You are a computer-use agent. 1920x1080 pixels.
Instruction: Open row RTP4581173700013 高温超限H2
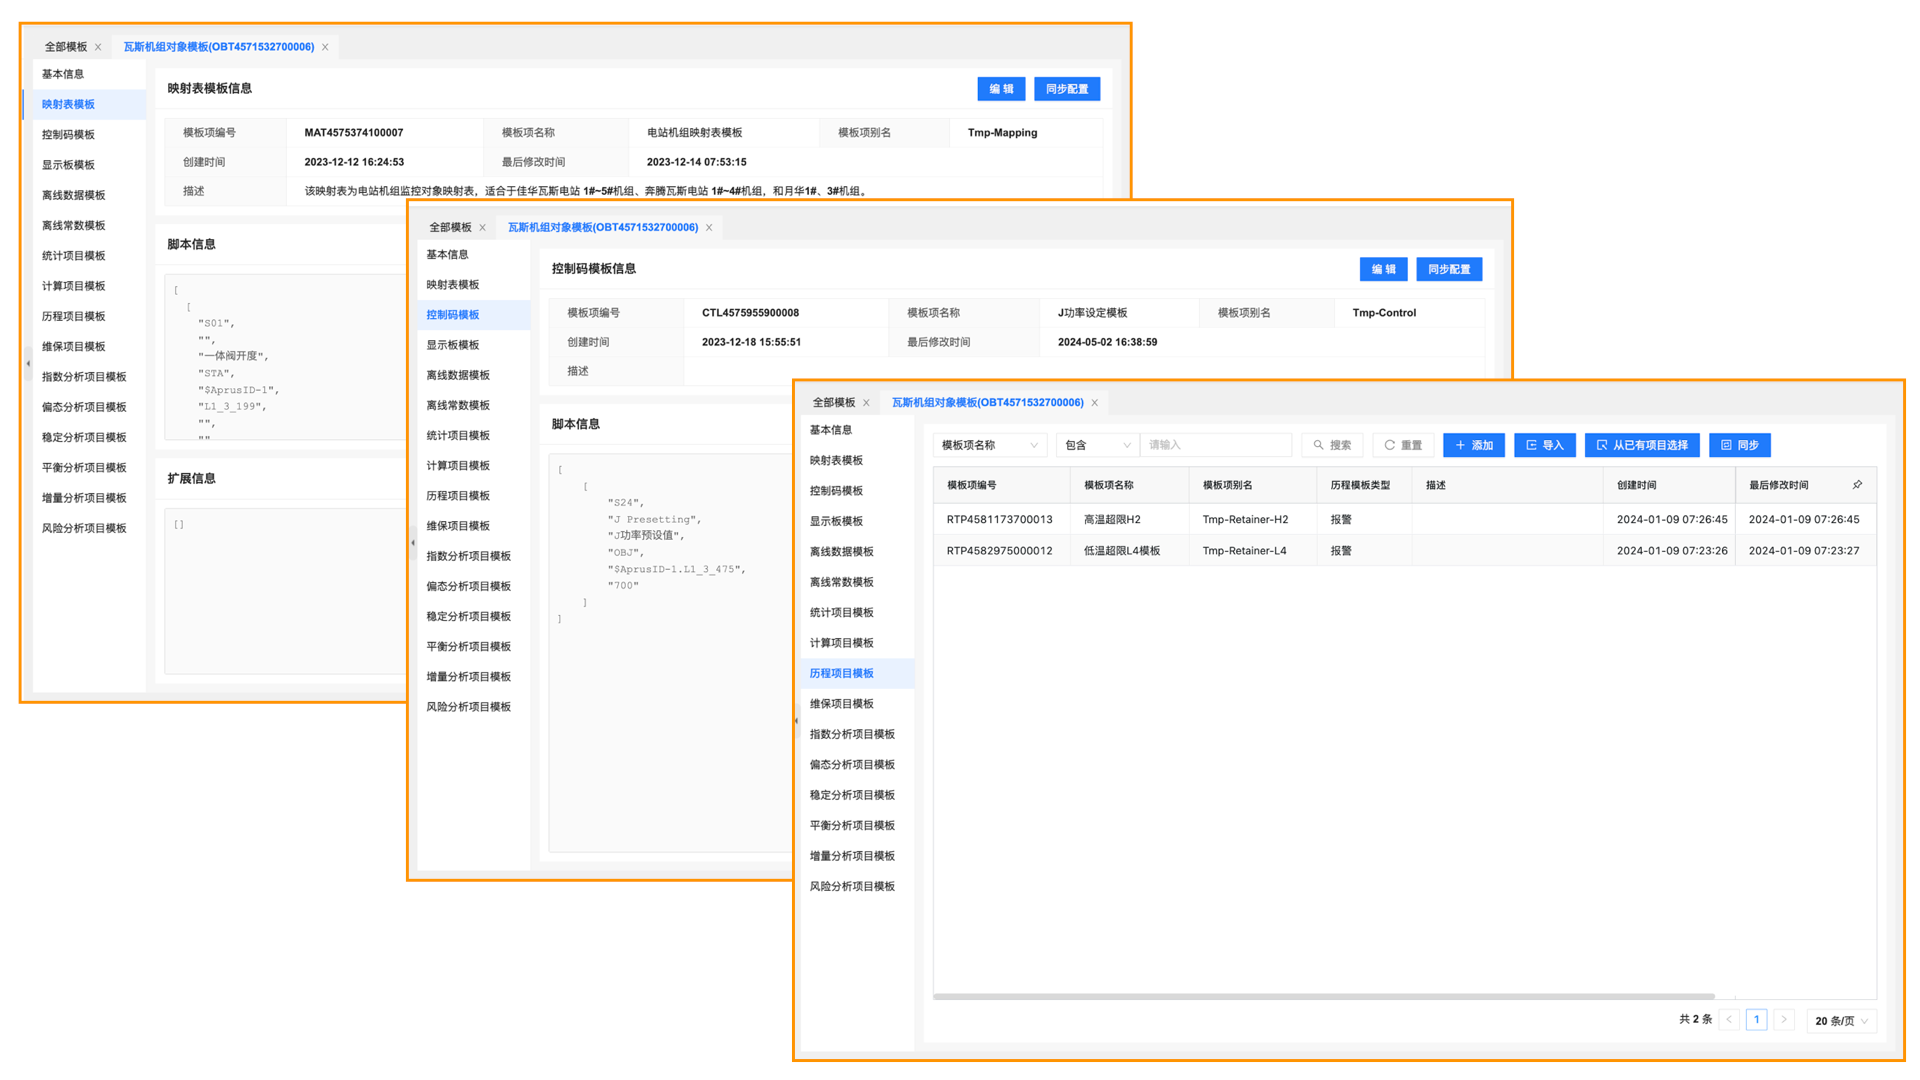[x=999, y=520]
